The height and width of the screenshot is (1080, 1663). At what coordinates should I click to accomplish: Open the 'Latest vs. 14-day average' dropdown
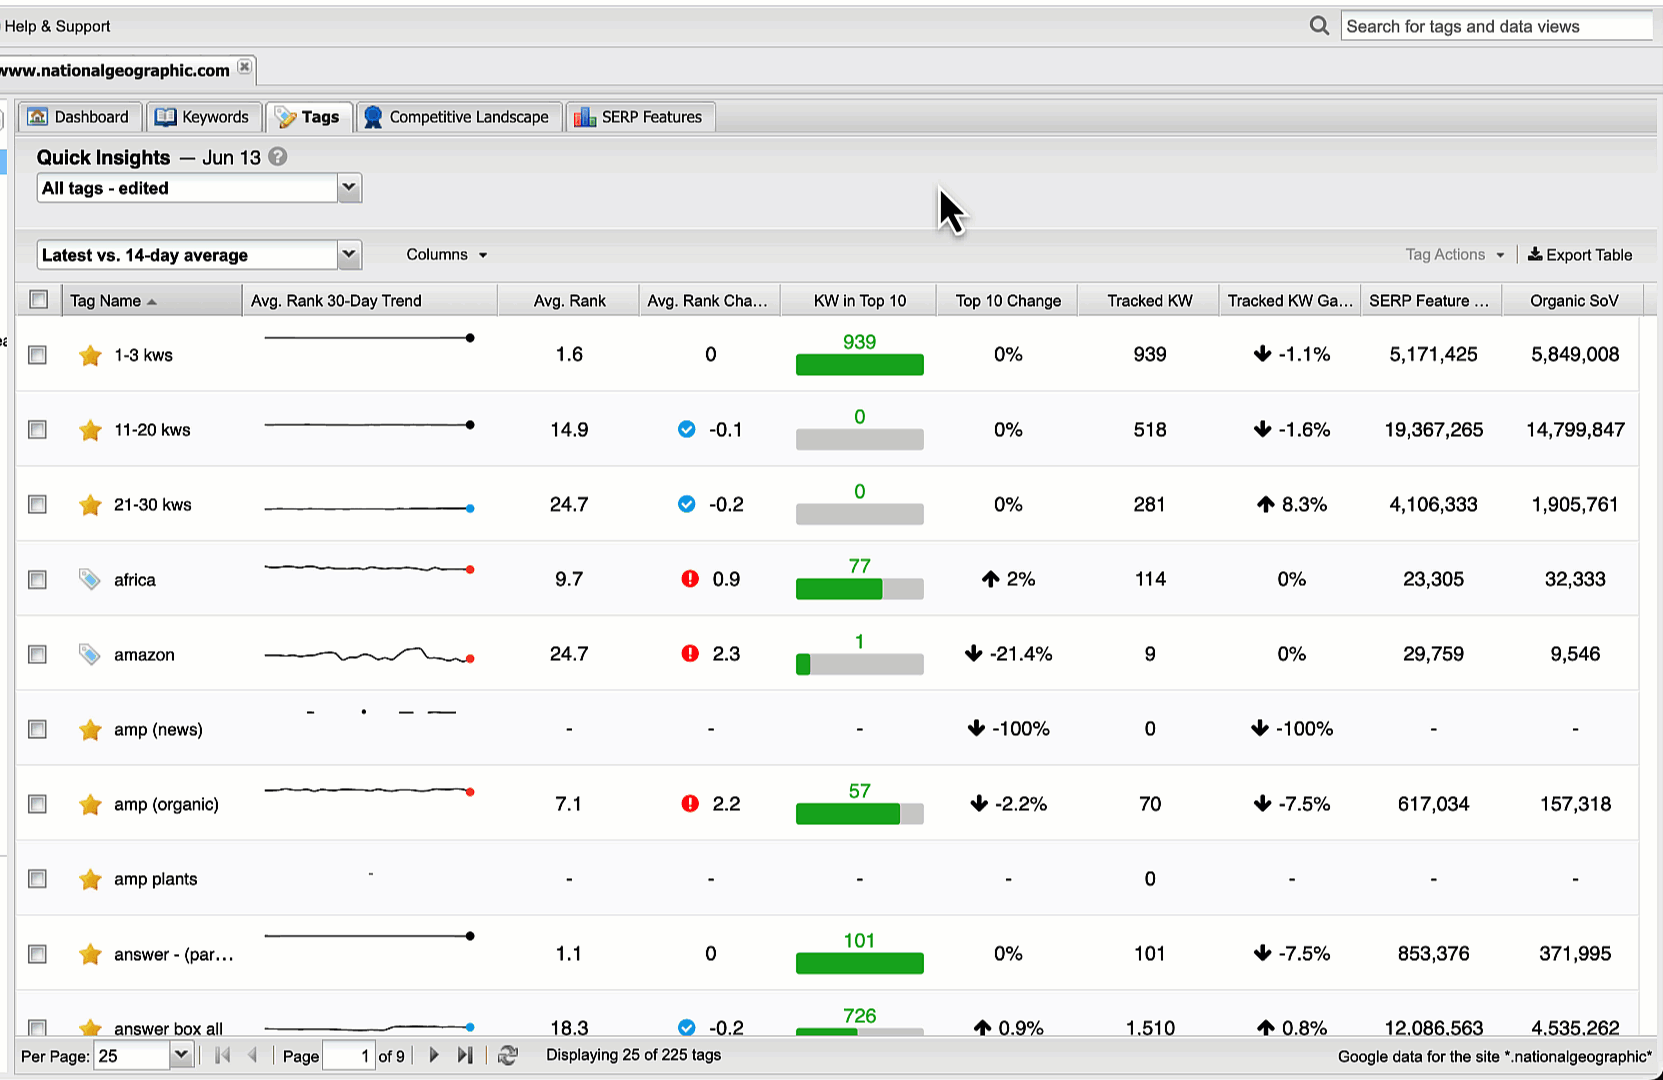tap(348, 255)
